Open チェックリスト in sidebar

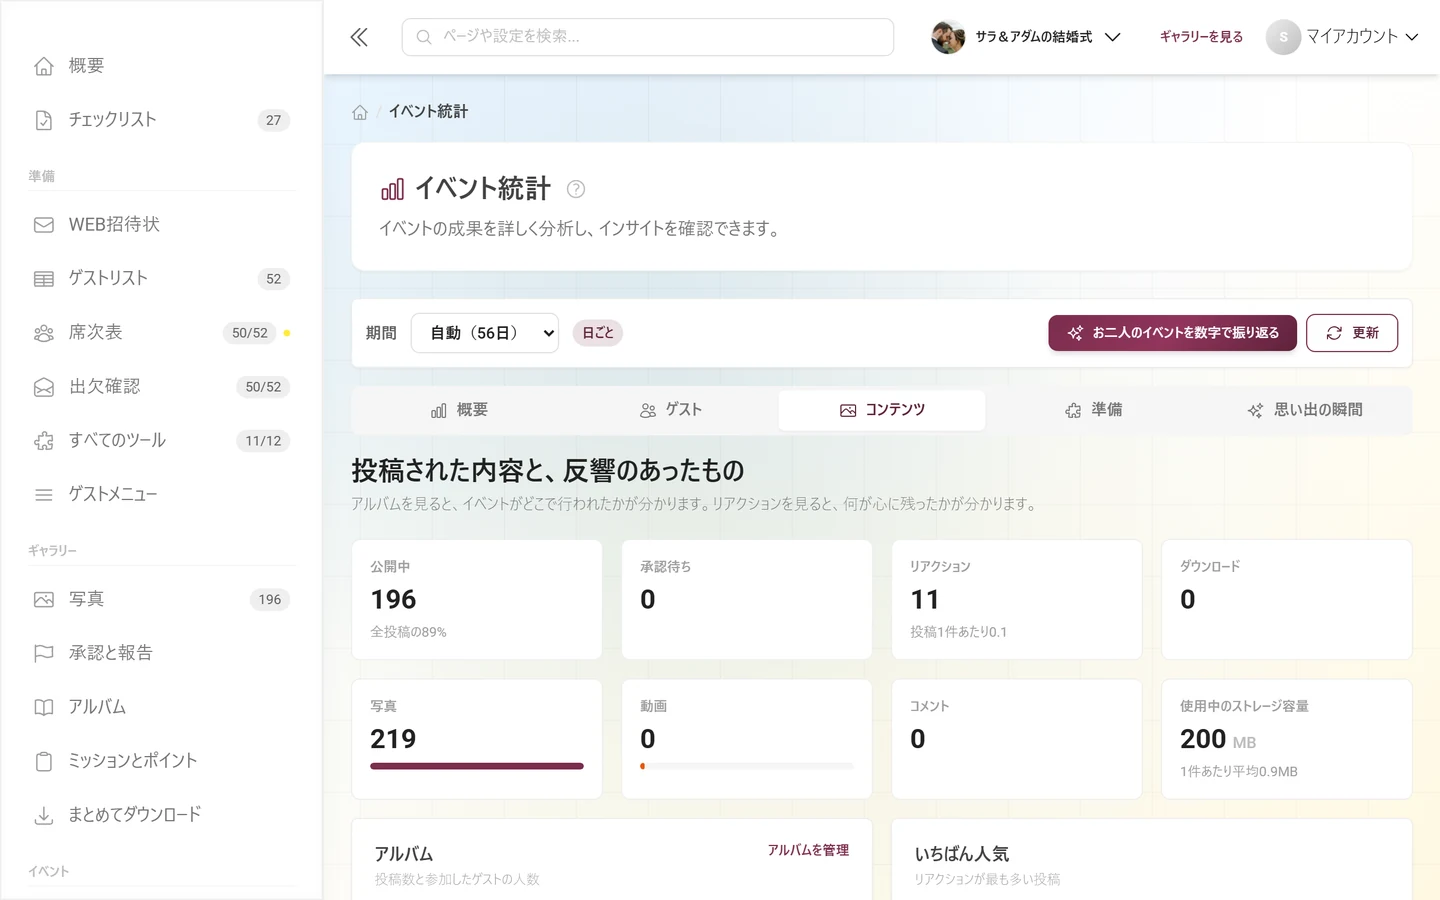(161, 120)
